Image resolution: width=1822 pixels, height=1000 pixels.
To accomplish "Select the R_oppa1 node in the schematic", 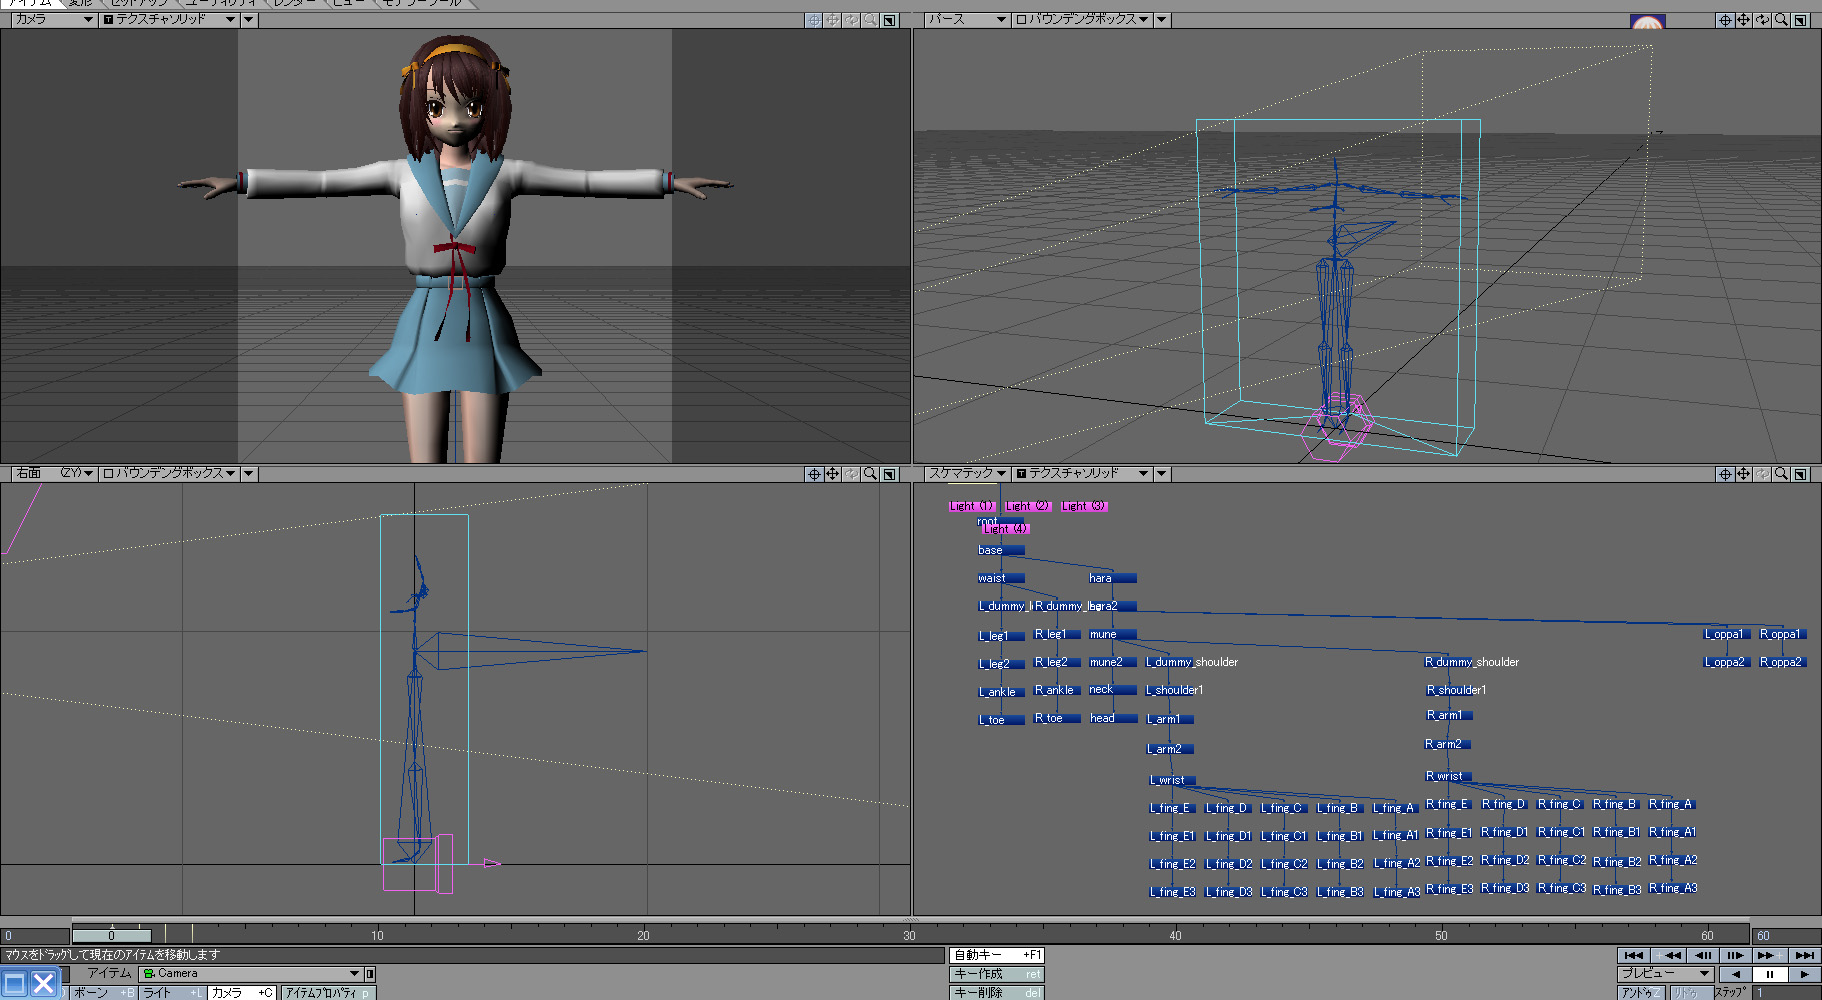I will (1782, 634).
